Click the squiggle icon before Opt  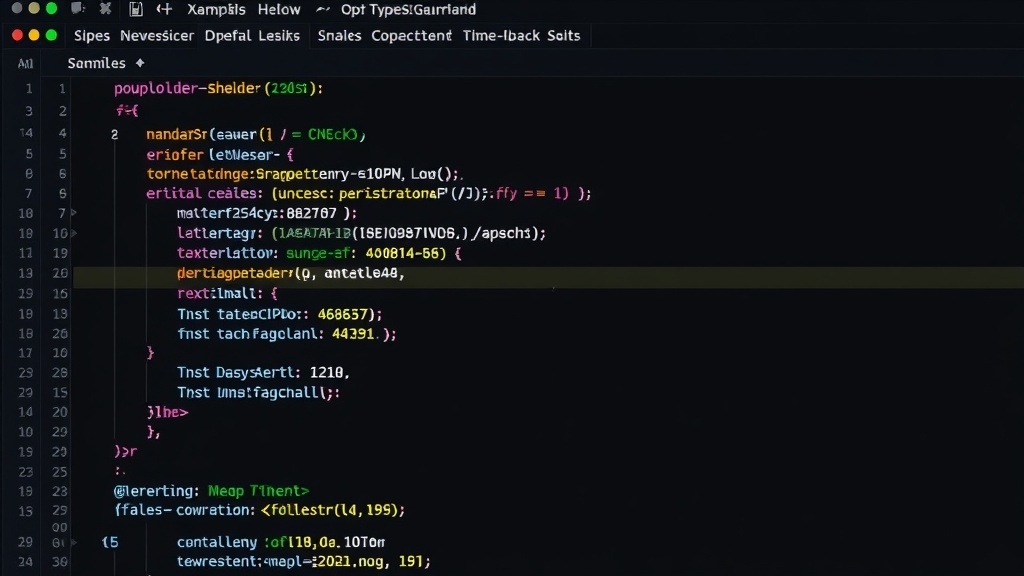[x=323, y=9]
